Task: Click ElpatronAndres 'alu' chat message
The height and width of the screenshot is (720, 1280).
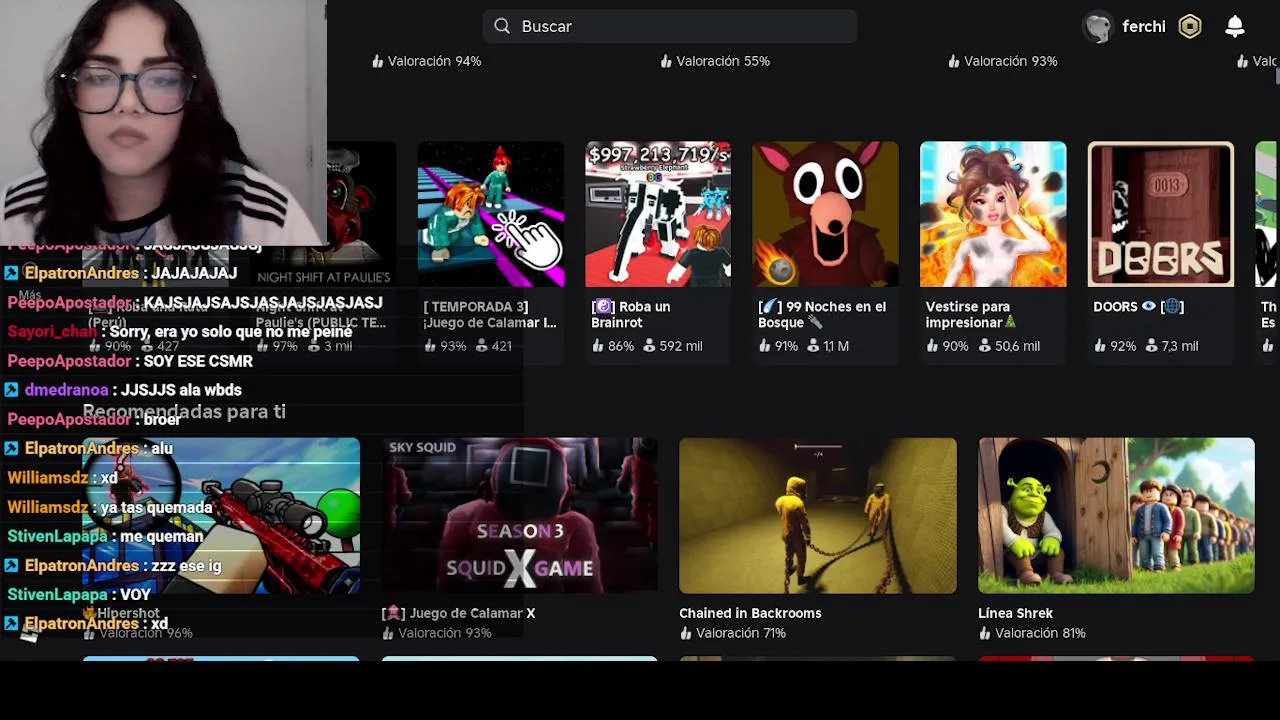Action: click(162, 448)
